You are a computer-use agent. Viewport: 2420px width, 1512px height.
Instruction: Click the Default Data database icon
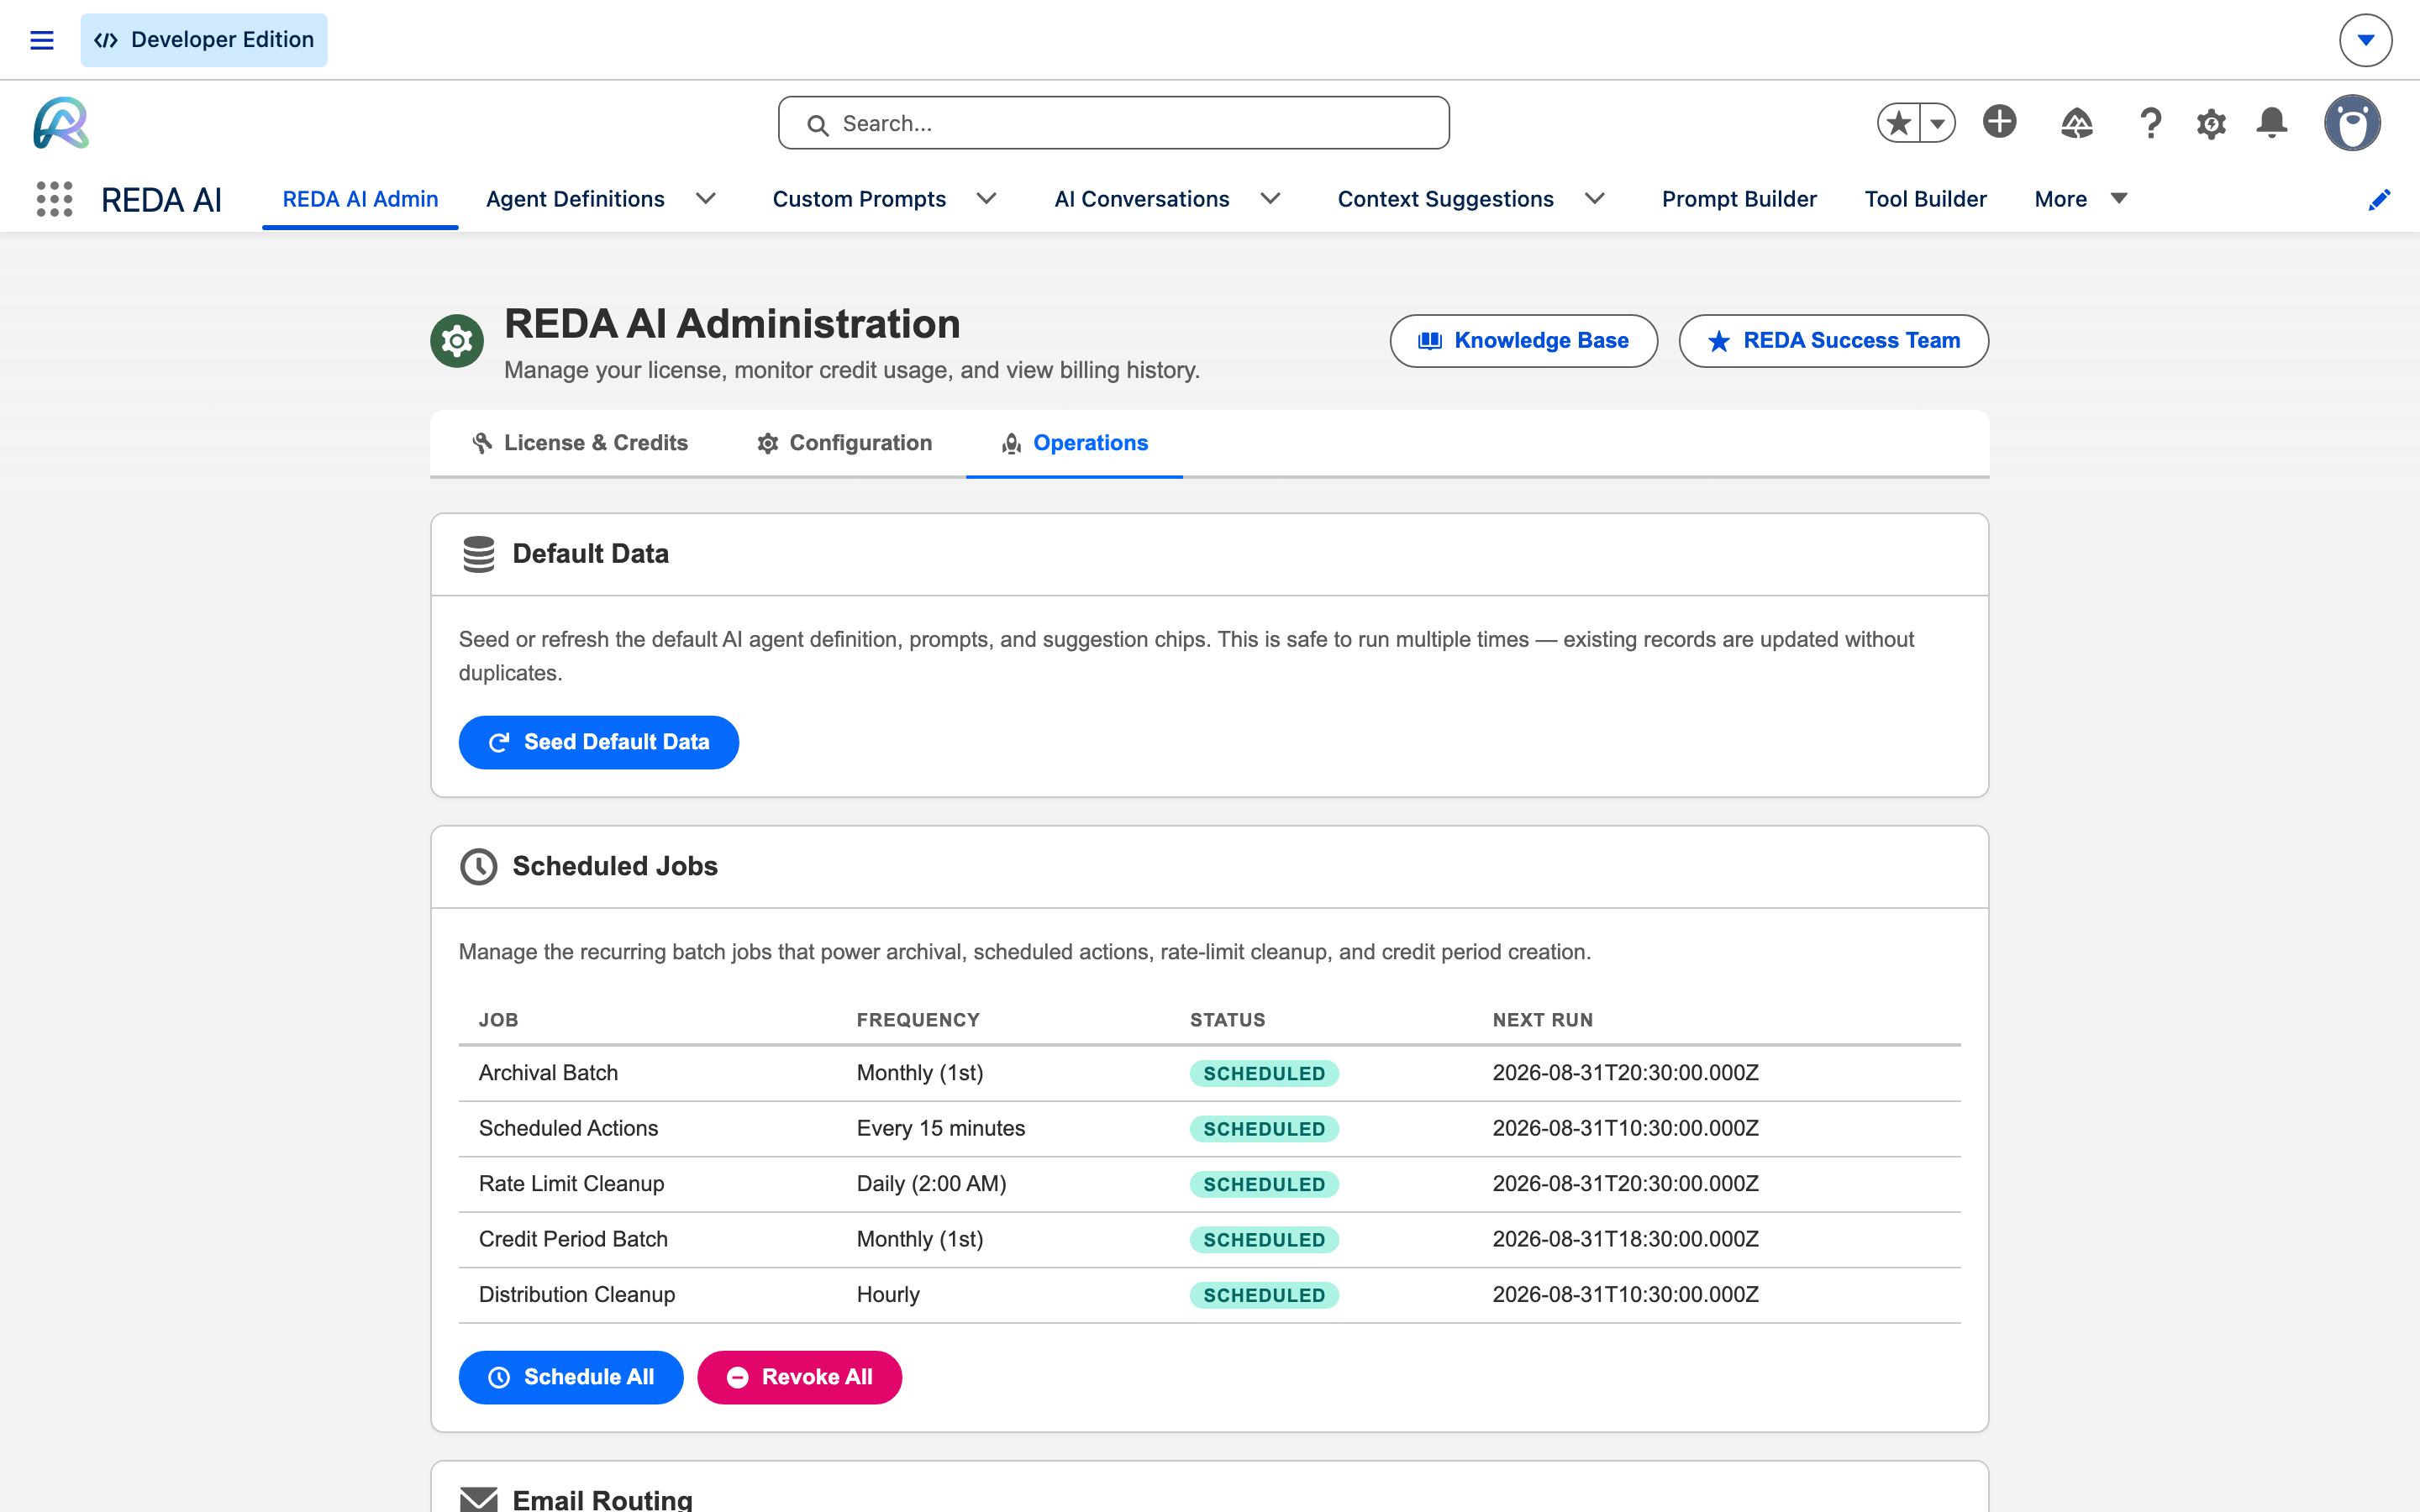click(478, 554)
